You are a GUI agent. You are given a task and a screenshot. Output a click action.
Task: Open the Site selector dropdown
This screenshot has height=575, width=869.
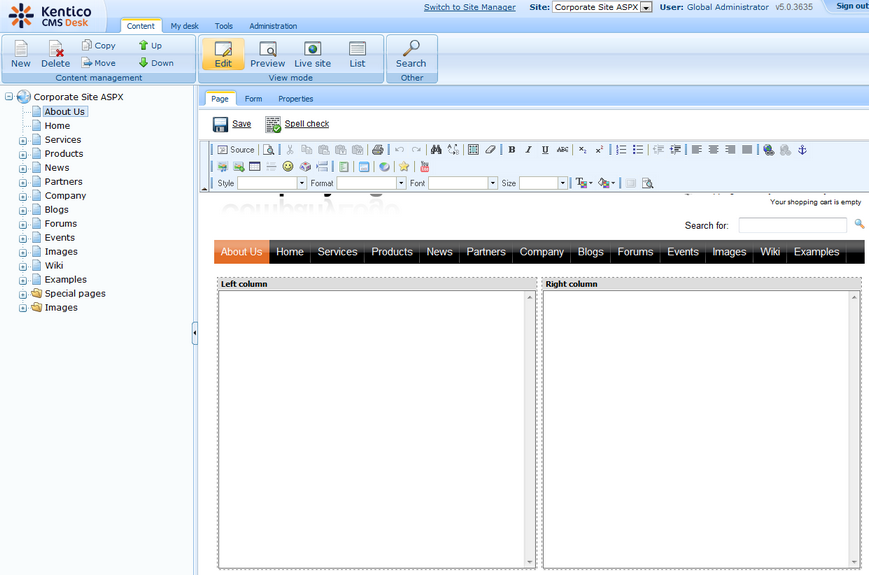pos(603,7)
